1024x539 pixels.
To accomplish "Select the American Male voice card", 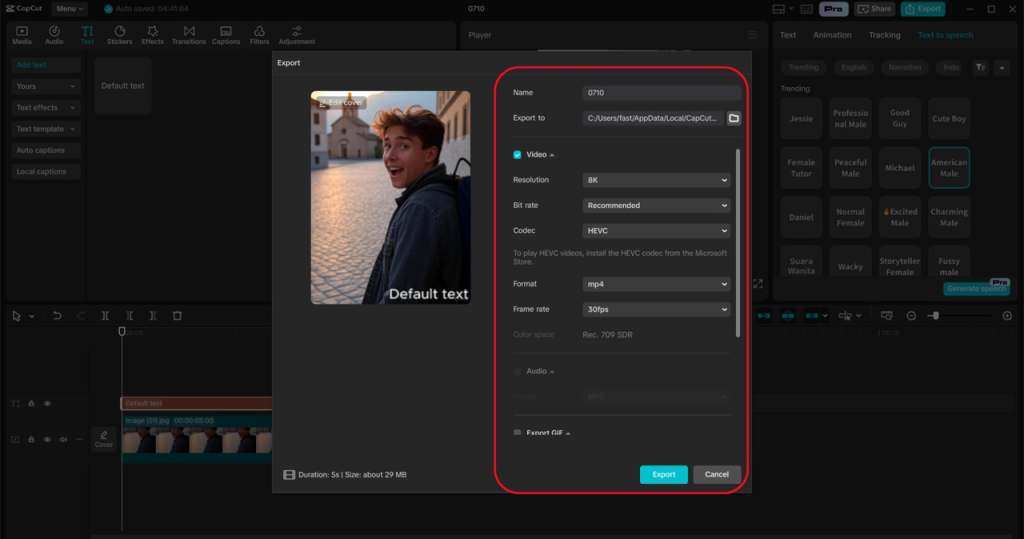I will coord(949,168).
